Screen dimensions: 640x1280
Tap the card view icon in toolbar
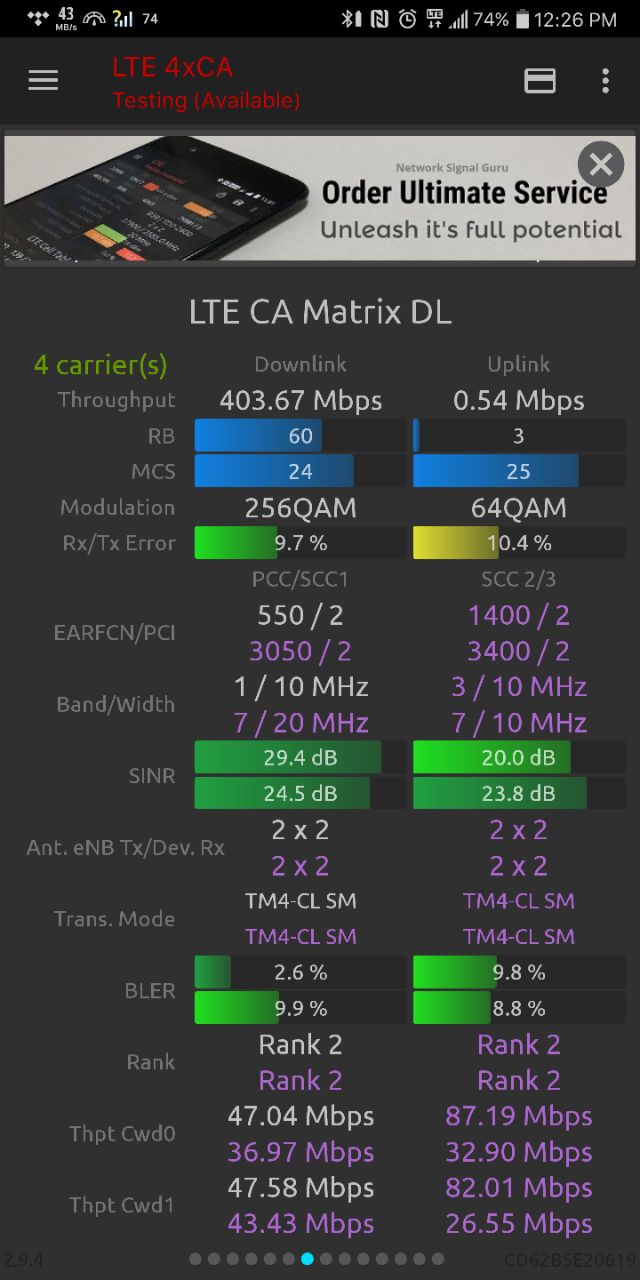pos(540,81)
